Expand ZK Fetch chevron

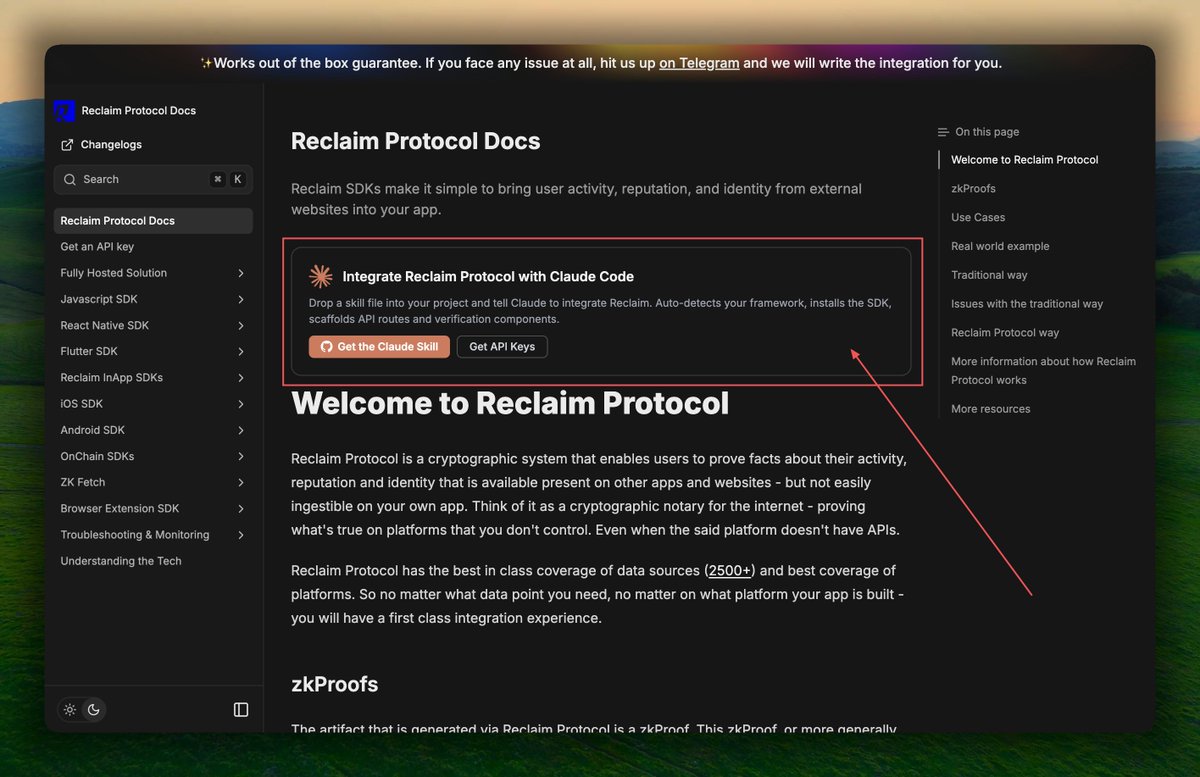241,482
